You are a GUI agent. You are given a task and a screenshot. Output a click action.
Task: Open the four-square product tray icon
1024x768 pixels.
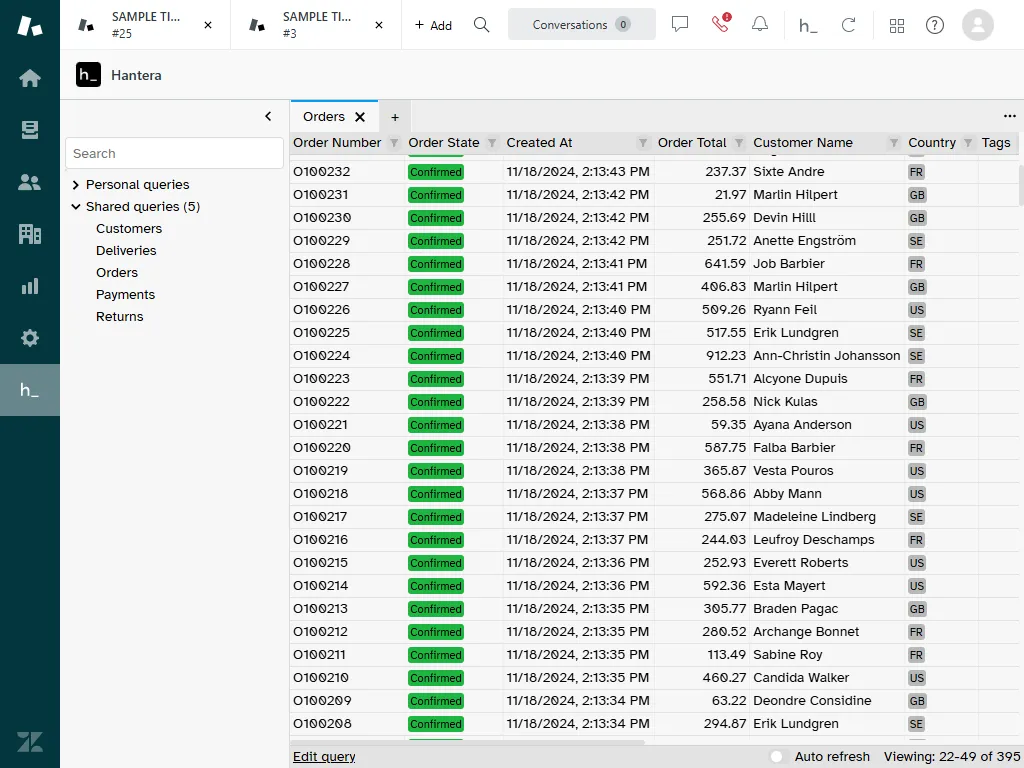point(897,25)
